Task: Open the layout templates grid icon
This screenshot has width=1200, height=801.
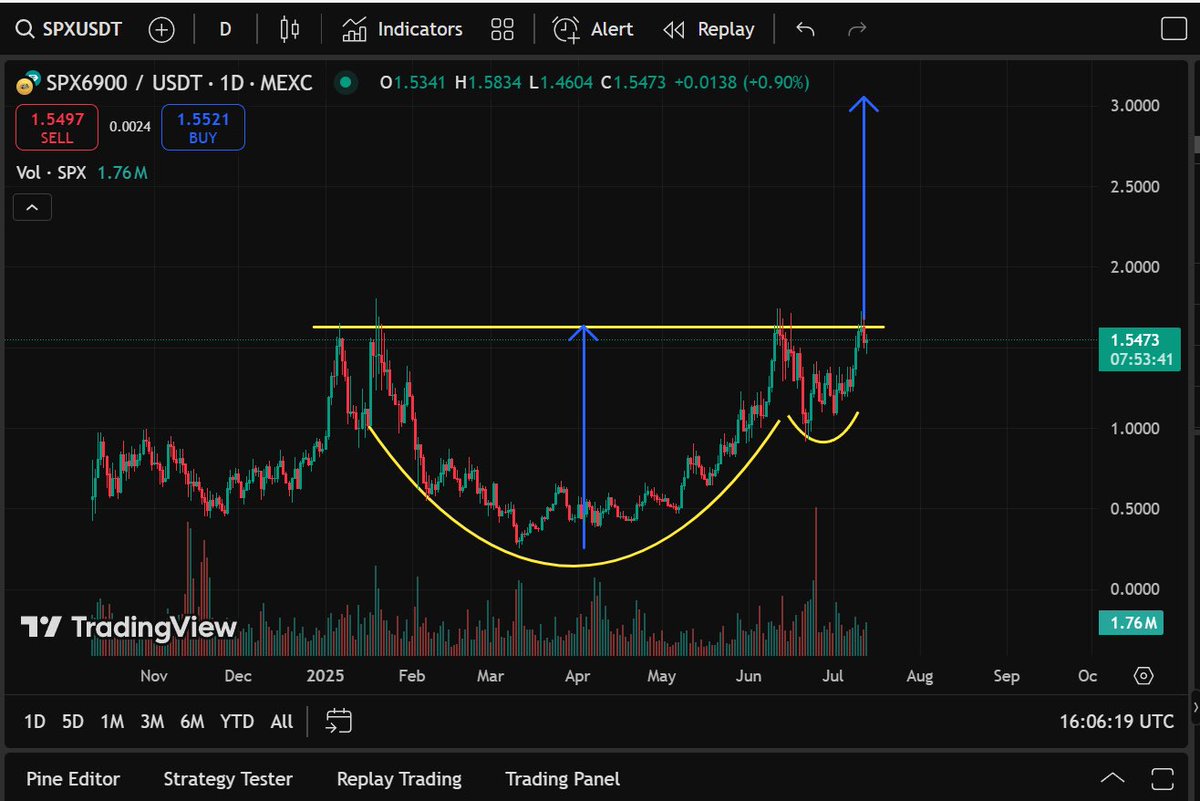Action: (x=502, y=29)
